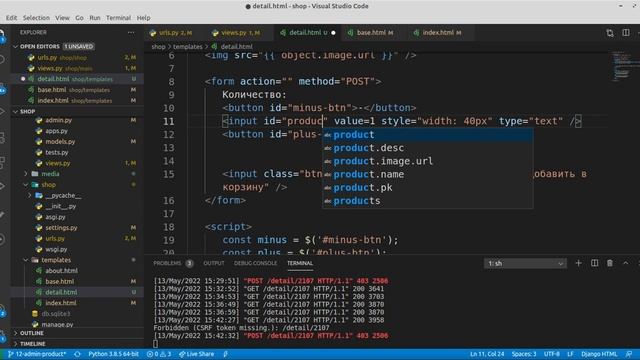The height and width of the screenshot is (360, 640).
Task: Maximize the panel with the up chevron
Action: [x=625, y=263]
